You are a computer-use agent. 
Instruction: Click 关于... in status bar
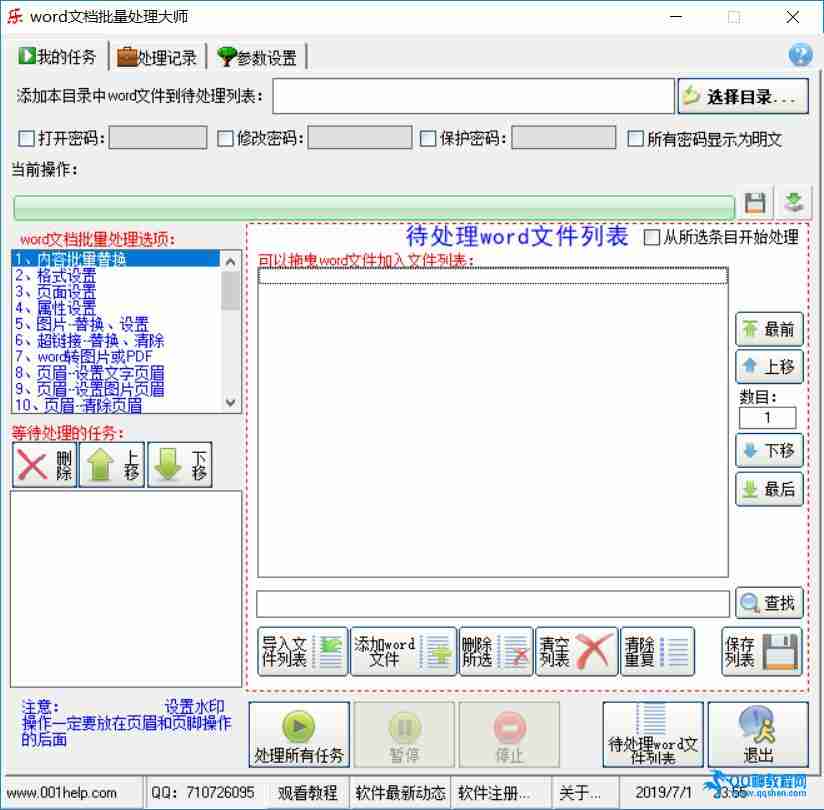click(x=579, y=792)
